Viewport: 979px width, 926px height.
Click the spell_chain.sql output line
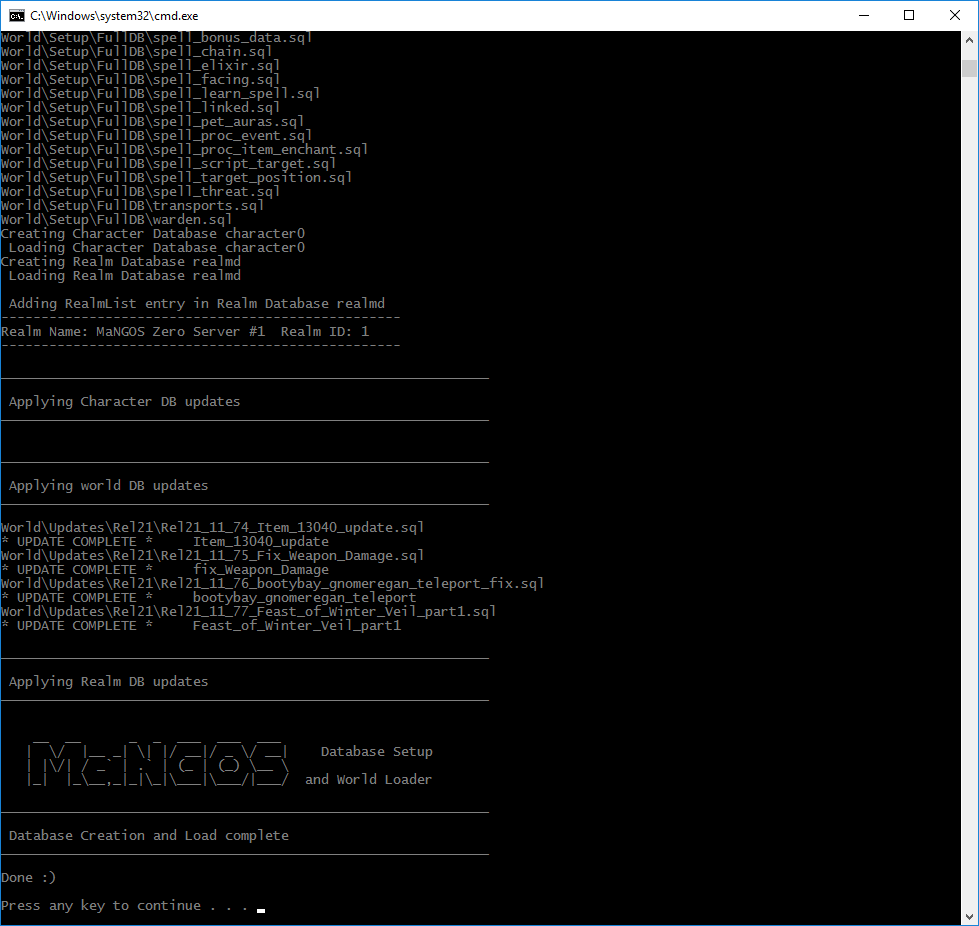point(136,52)
